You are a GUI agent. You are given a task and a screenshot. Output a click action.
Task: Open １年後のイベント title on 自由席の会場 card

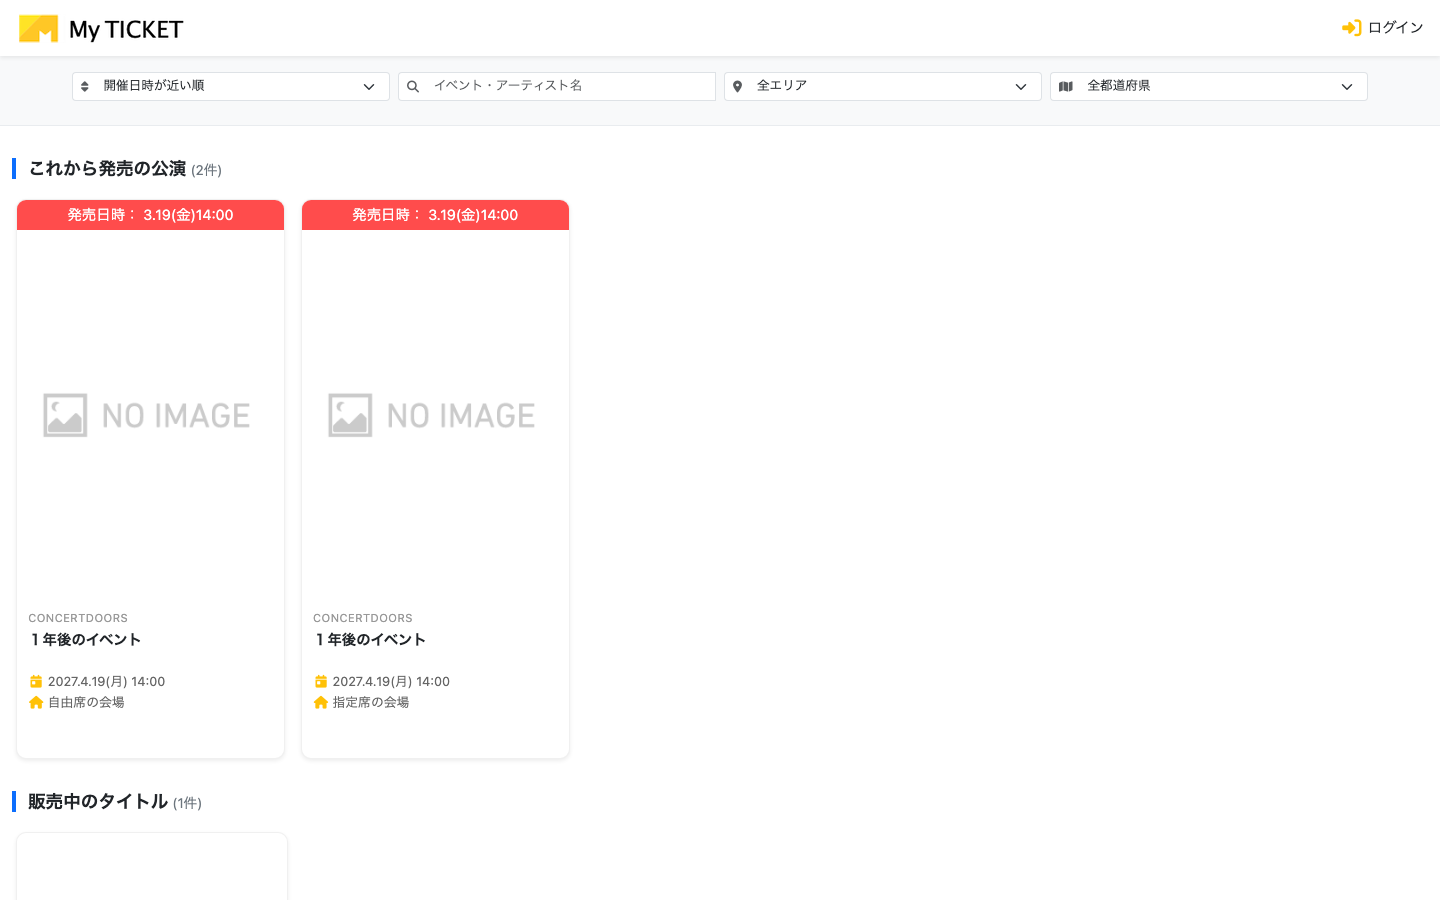click(x=85, y=640)
